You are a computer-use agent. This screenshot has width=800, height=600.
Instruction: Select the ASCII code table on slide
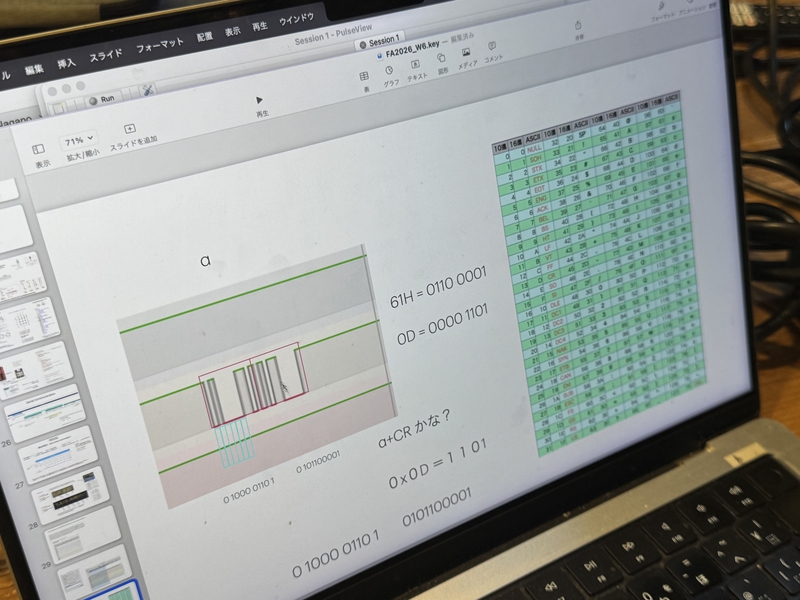[x=598, y=273]
